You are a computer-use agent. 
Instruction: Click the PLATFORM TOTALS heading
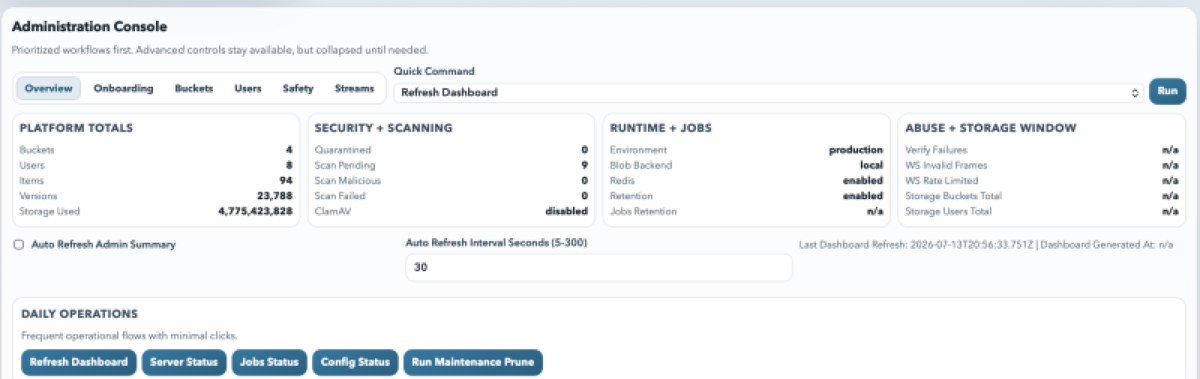pos(76,128)
